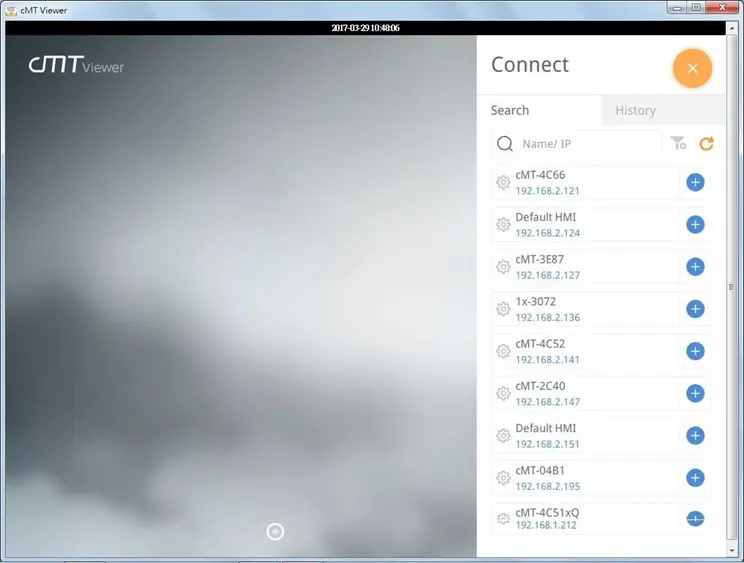Open settings gear for 1x-3072
744x563 pixels.
click(503, 309)
